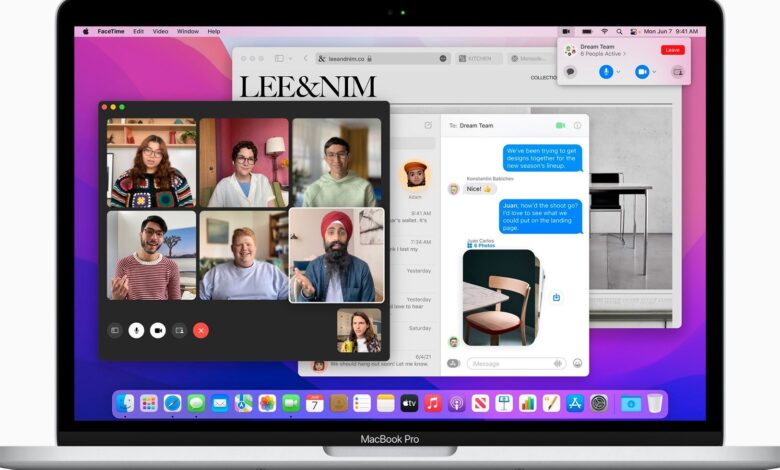The width and height of the screenshot is (780, 470).
Task: Open FaceTime from Dock
Action: [x=291, y=403]
